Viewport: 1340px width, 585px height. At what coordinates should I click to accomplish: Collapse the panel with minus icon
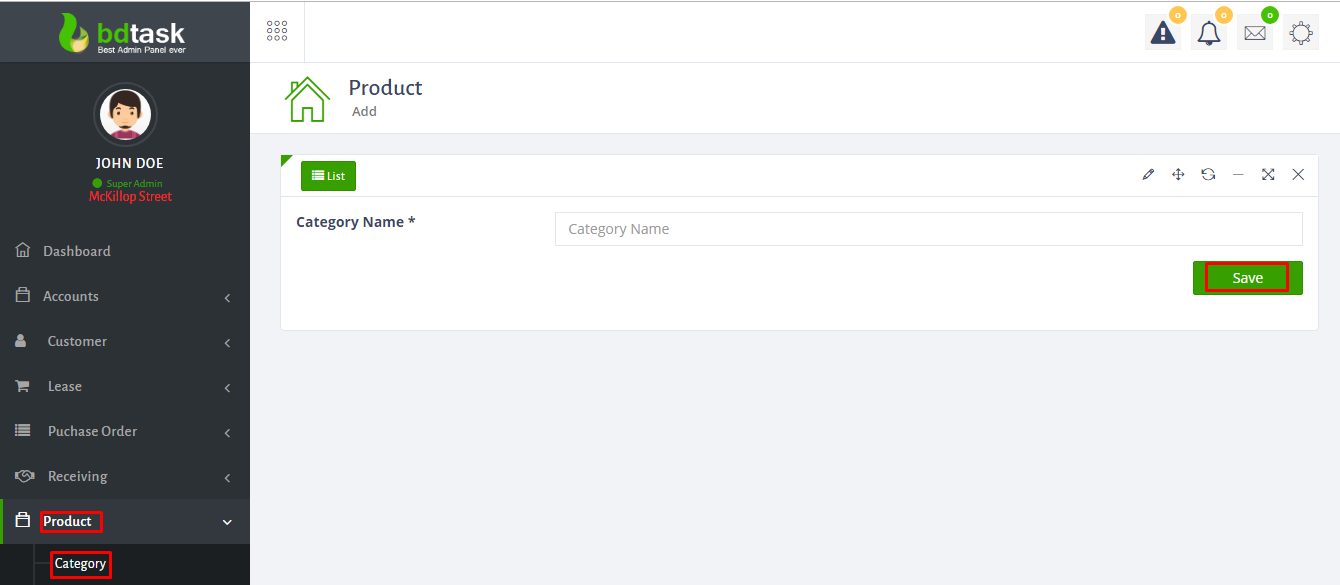pos(1238,175)
